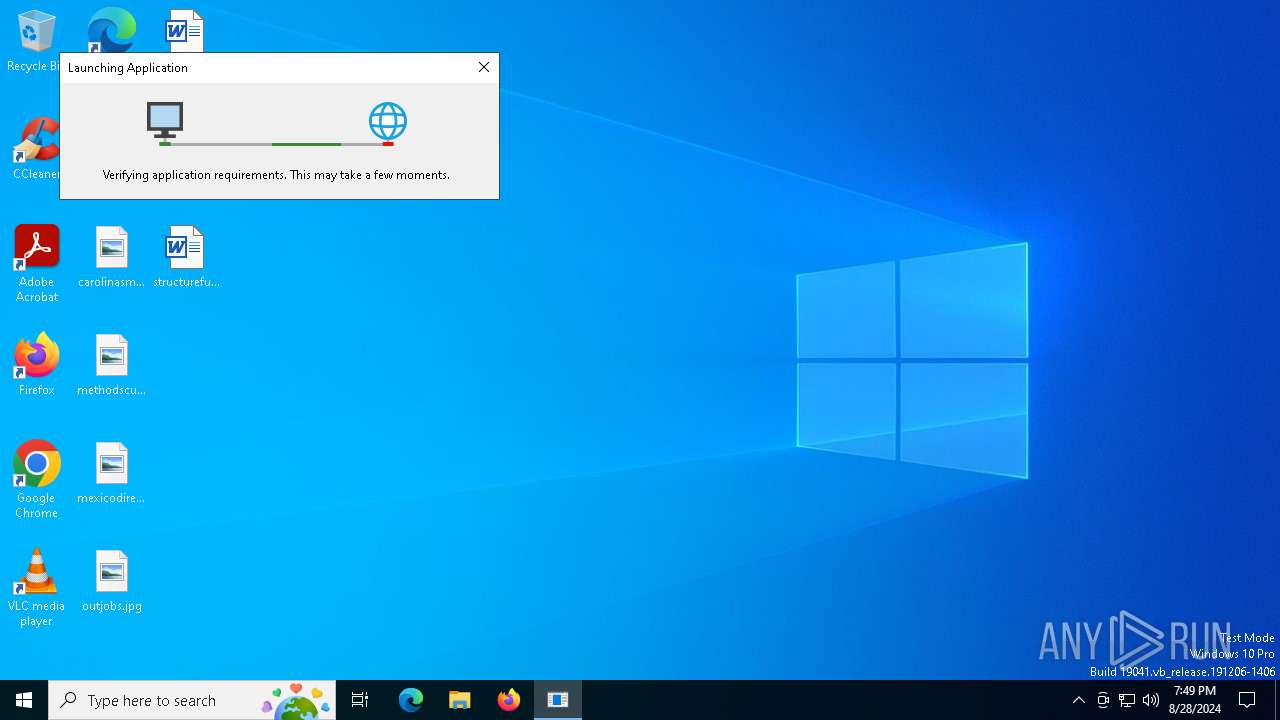Select the CCleaner desktop shortcut
The width and height of the screenshot is (1280, 720).
(36, 148)
